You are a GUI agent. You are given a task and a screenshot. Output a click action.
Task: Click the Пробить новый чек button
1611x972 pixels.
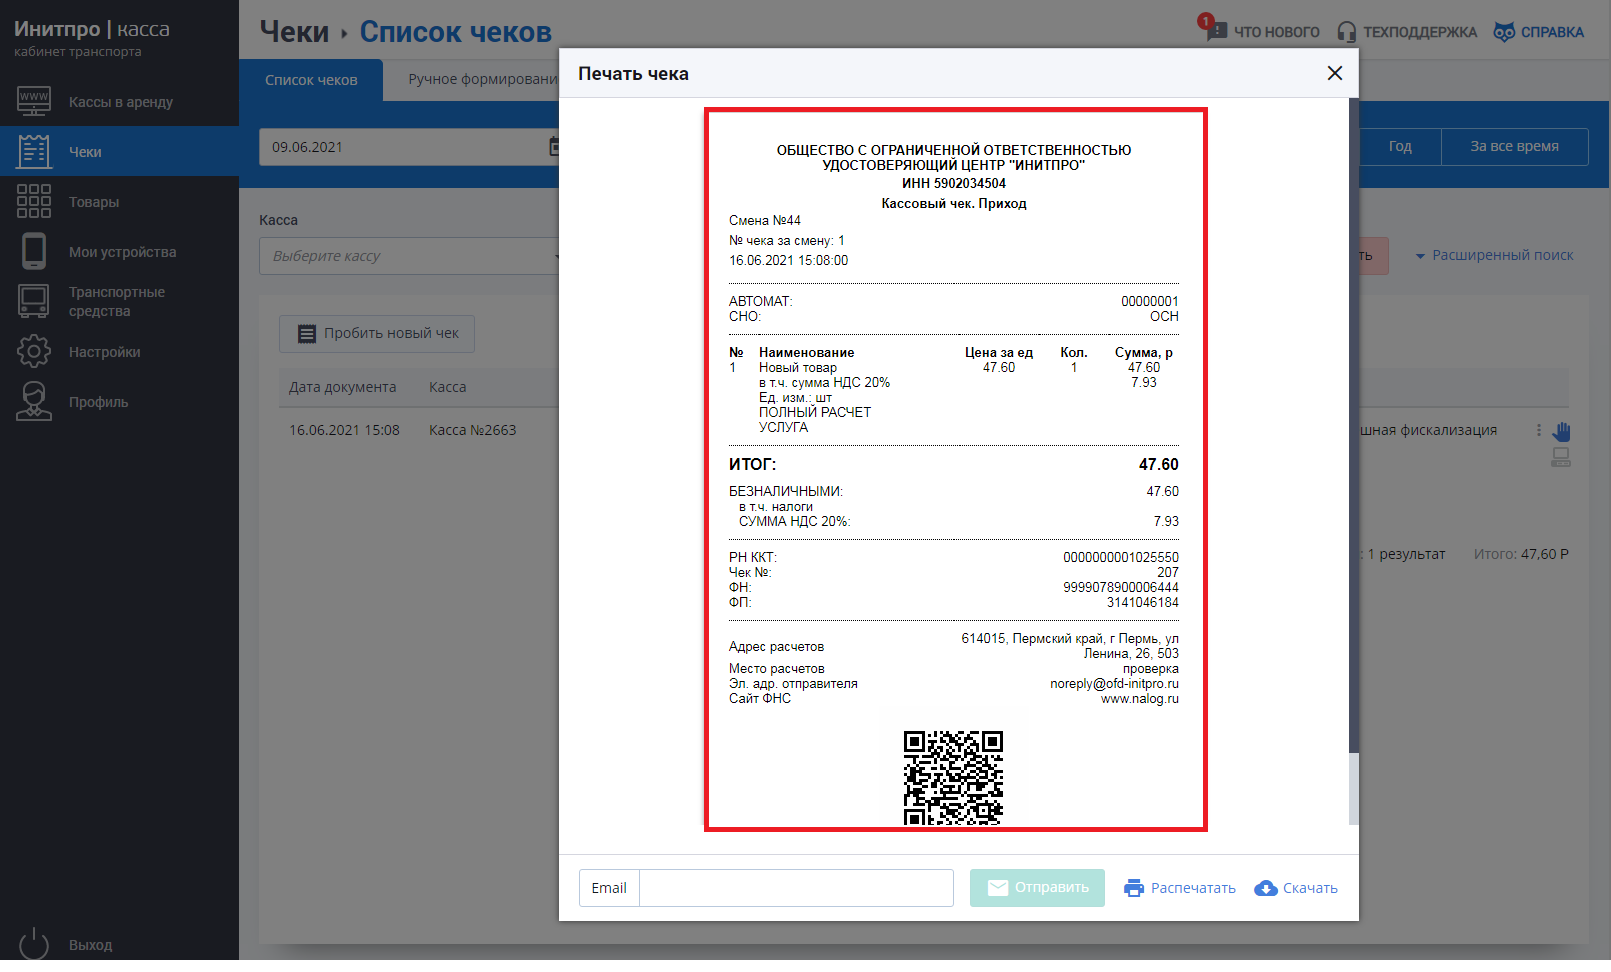(377, 334)
